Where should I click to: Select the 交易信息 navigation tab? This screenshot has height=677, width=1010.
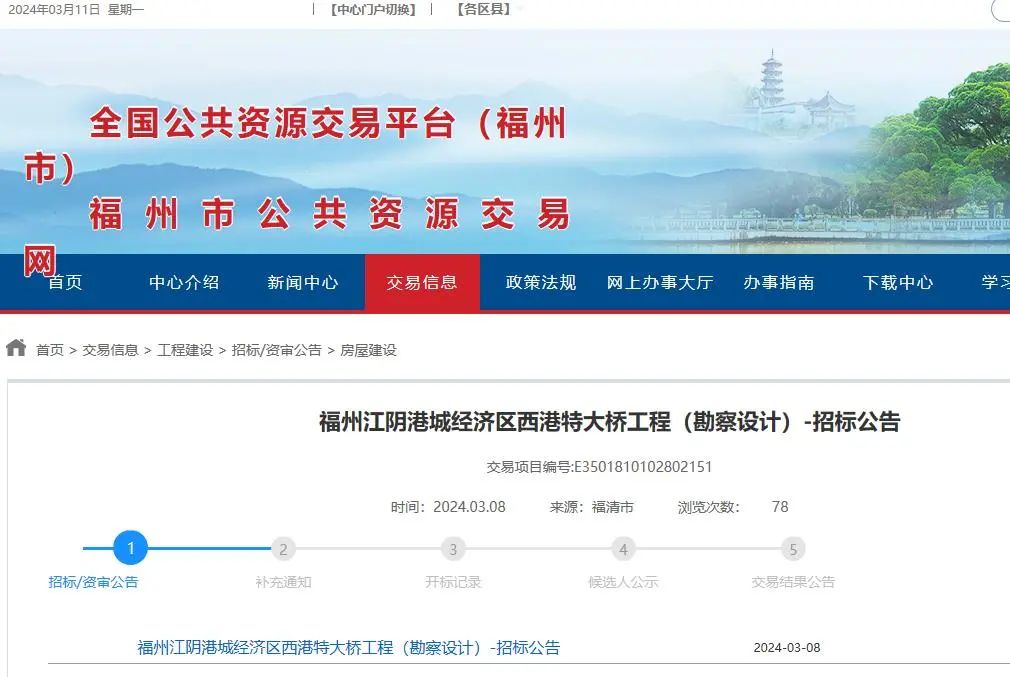(422, 282)
